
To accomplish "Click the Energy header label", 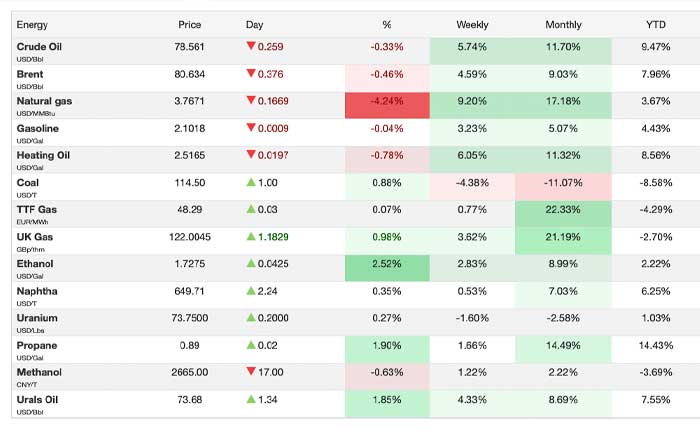I will pos(32,23).
